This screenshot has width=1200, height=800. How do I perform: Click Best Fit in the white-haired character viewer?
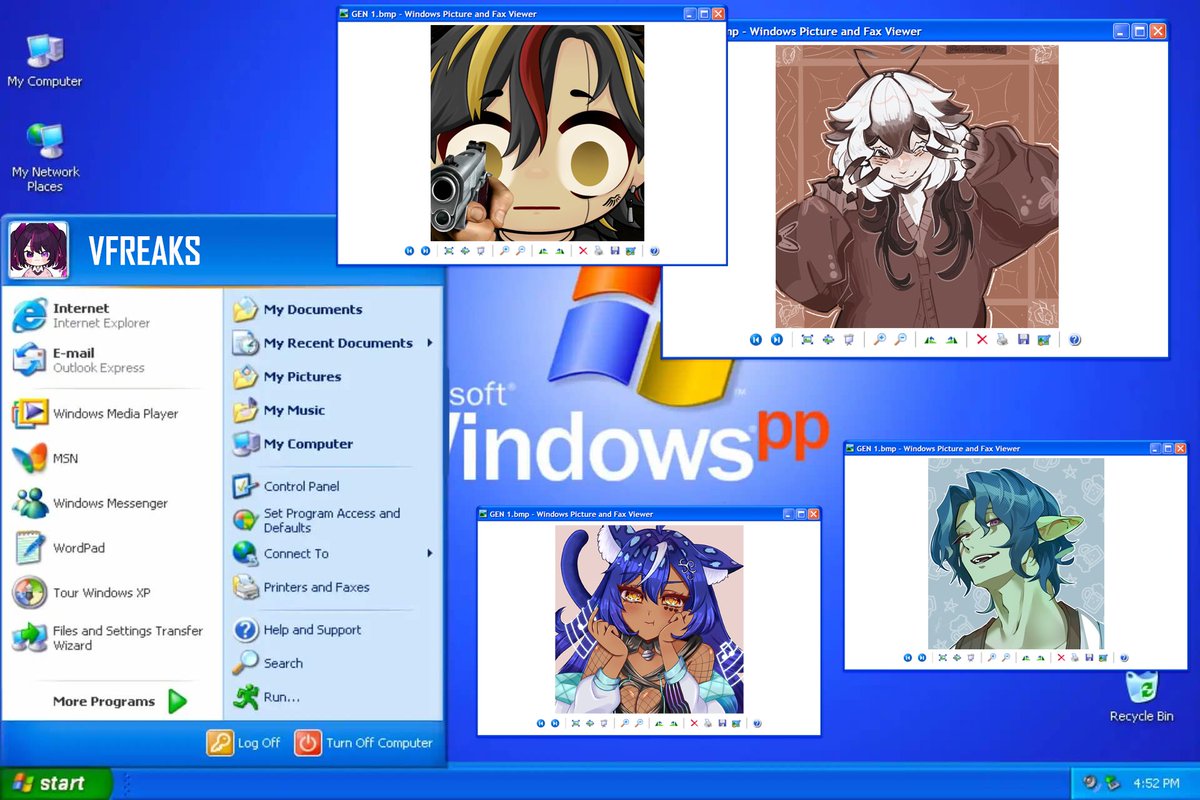[807, 340]
